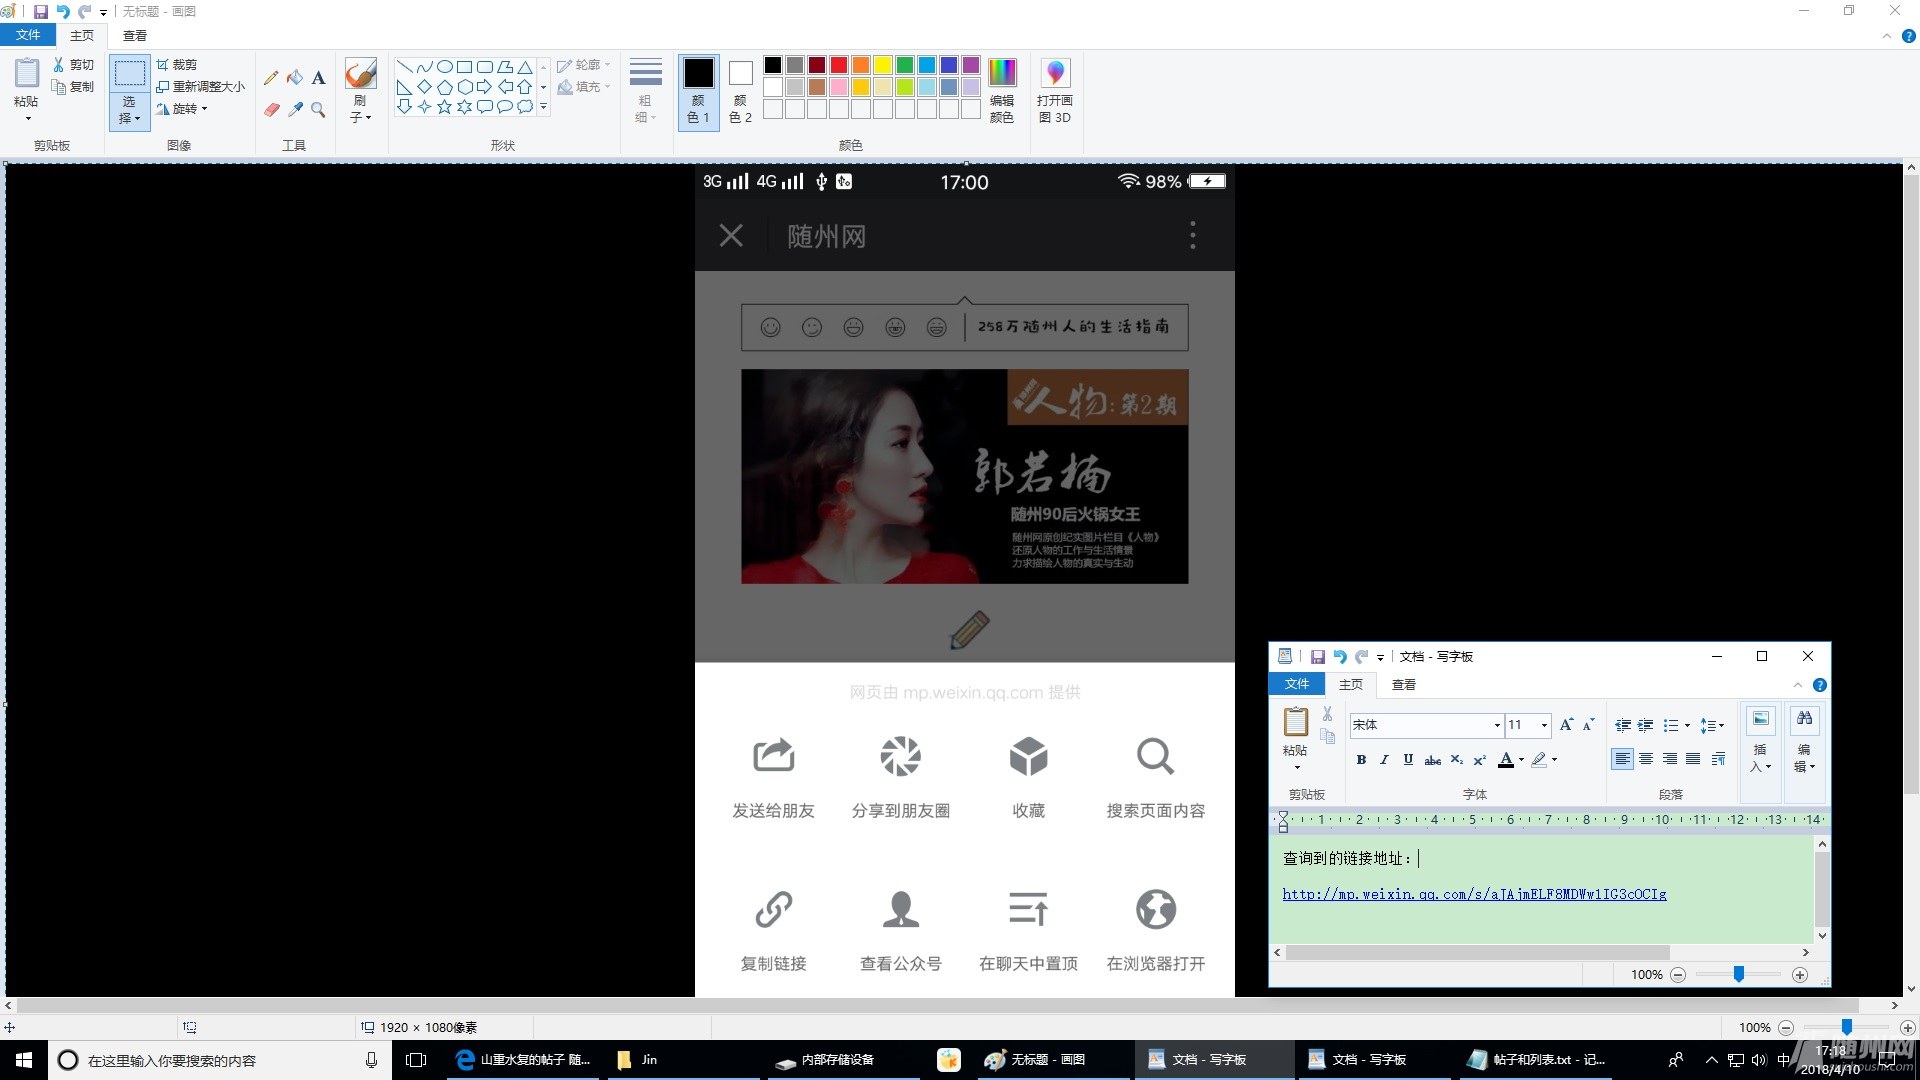1920x1080 pixels.
Task: Select the Pencil tool in Paint
Action: (271, 78)
